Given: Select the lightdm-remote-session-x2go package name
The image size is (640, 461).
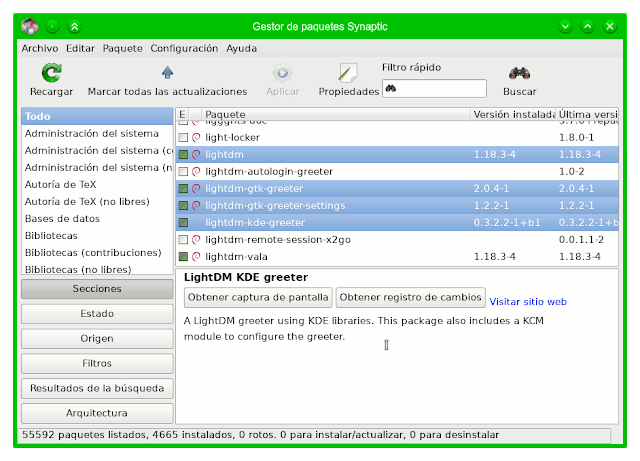Looking at the screenshot, I should pos(278,240).
